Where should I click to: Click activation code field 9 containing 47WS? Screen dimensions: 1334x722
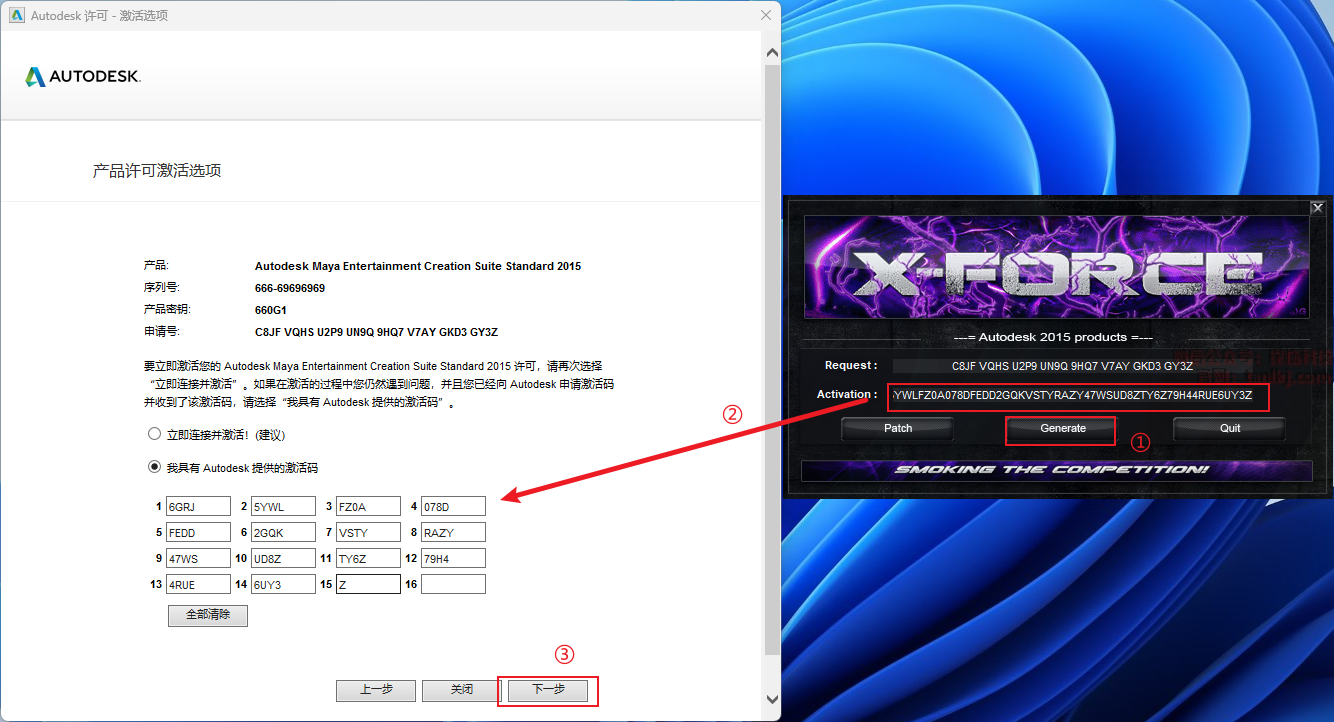(x=198, y=558)
